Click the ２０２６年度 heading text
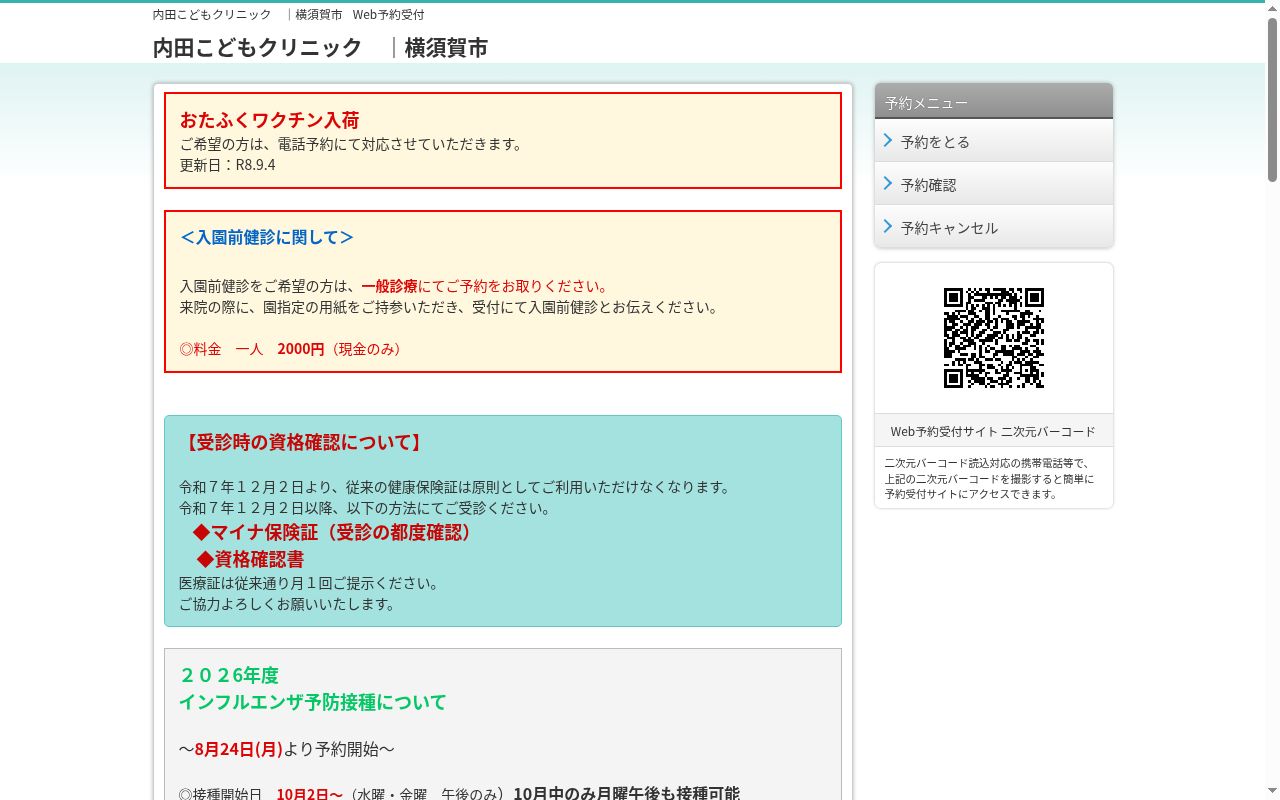The image size is (1280, 800). pyautogui.click(x=229, y=675)
